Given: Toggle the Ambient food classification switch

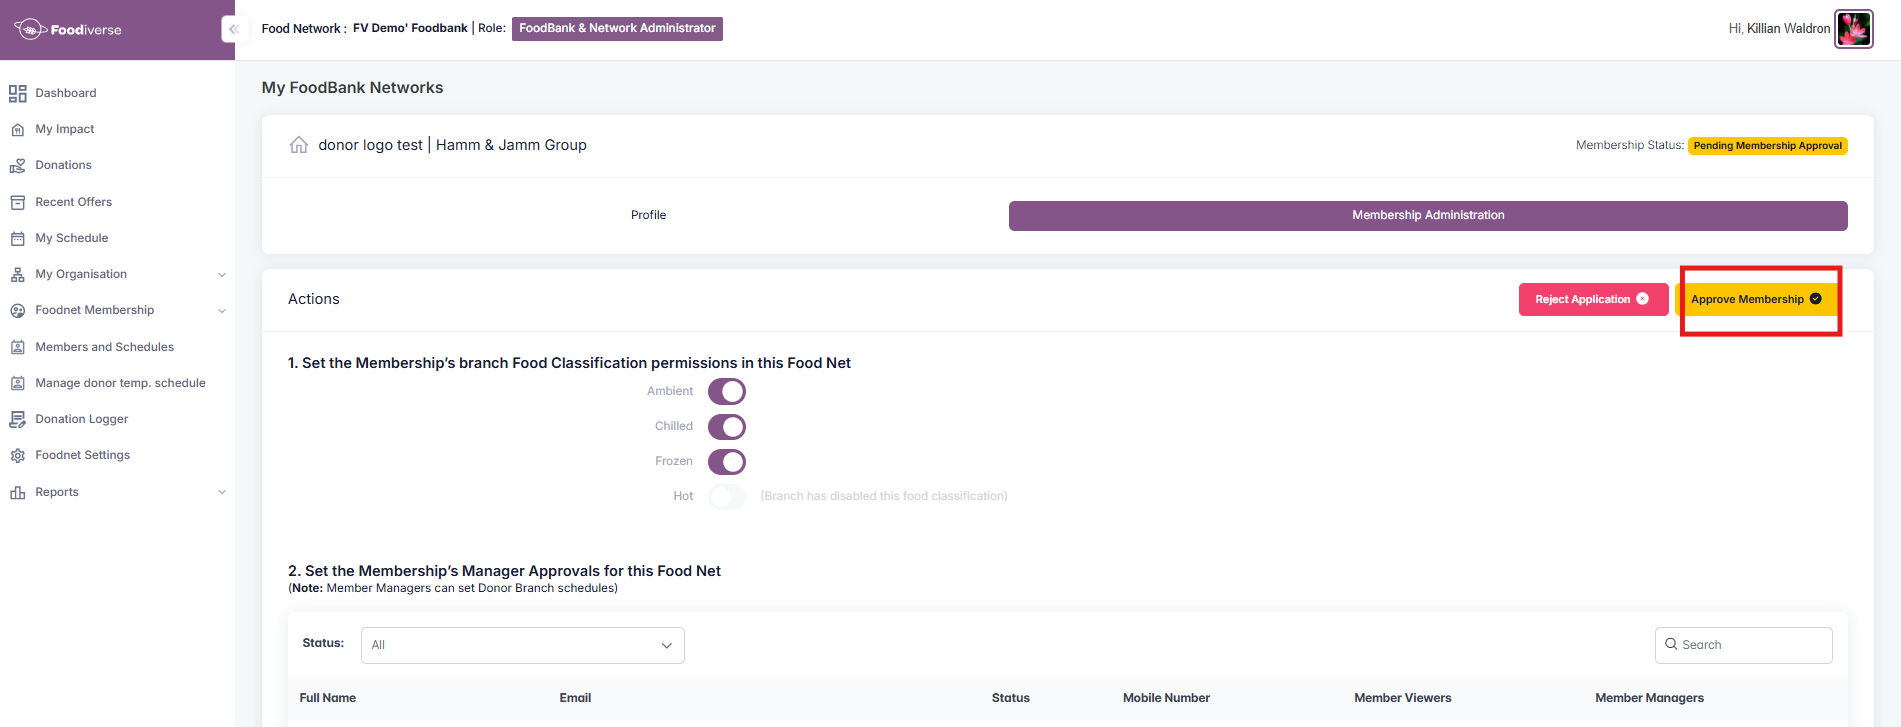Looking at the screenshot, I should coord(727,391).
